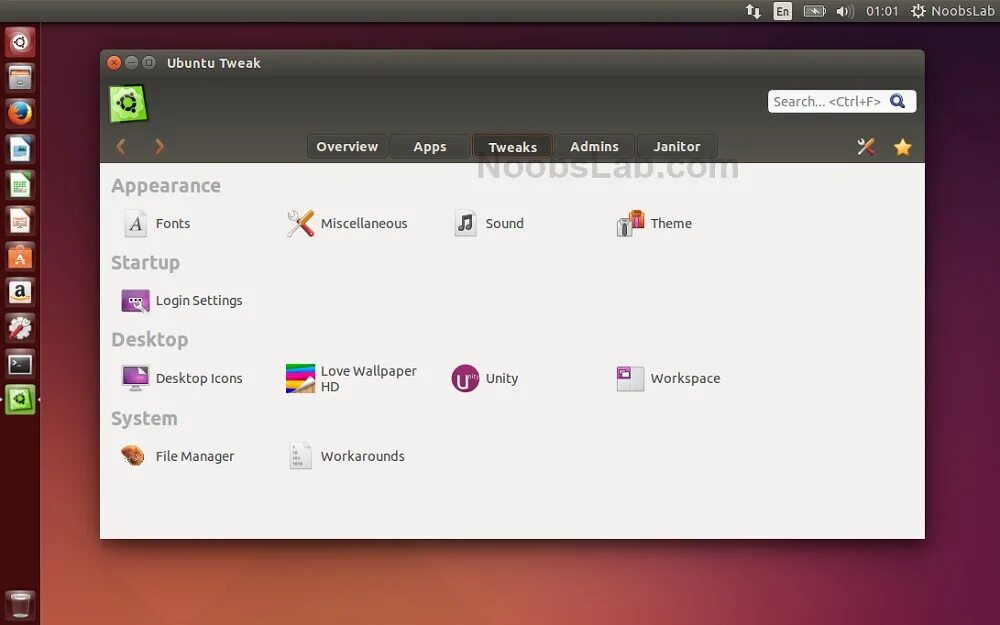1000x625 pixels.
Task: Open the Ubuntu Dash launcher icon
Action: click(x=20, y=42)
